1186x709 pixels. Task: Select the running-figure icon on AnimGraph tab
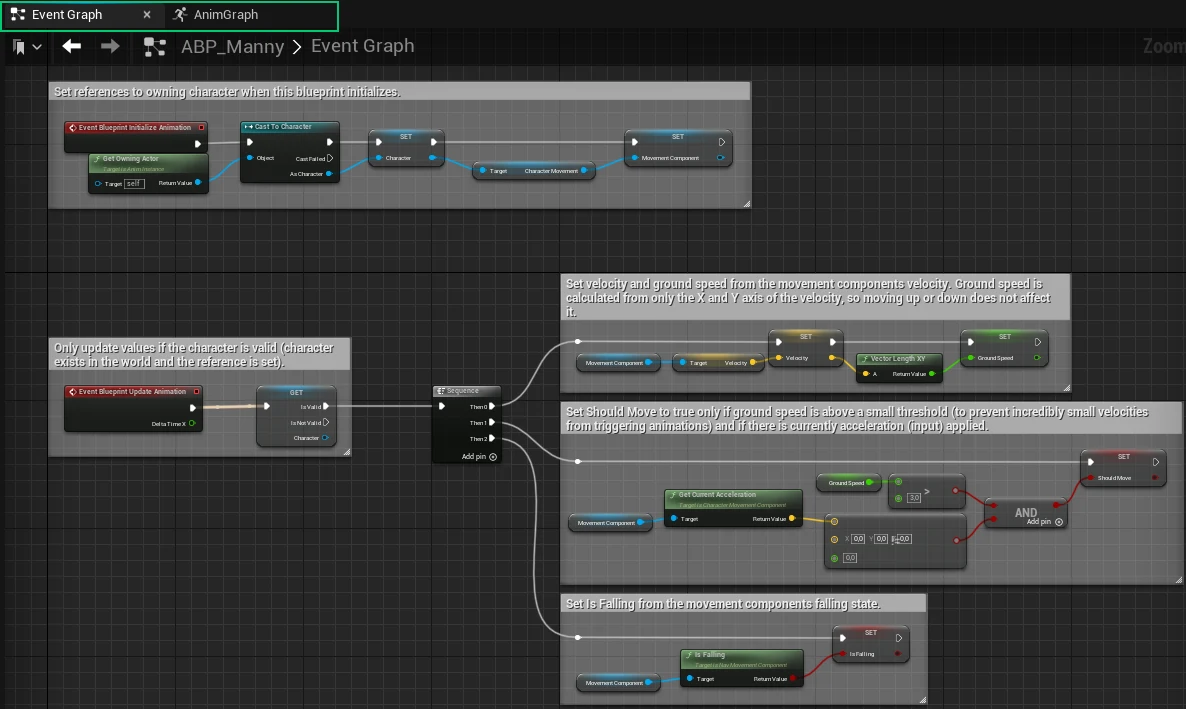[182, 14]
